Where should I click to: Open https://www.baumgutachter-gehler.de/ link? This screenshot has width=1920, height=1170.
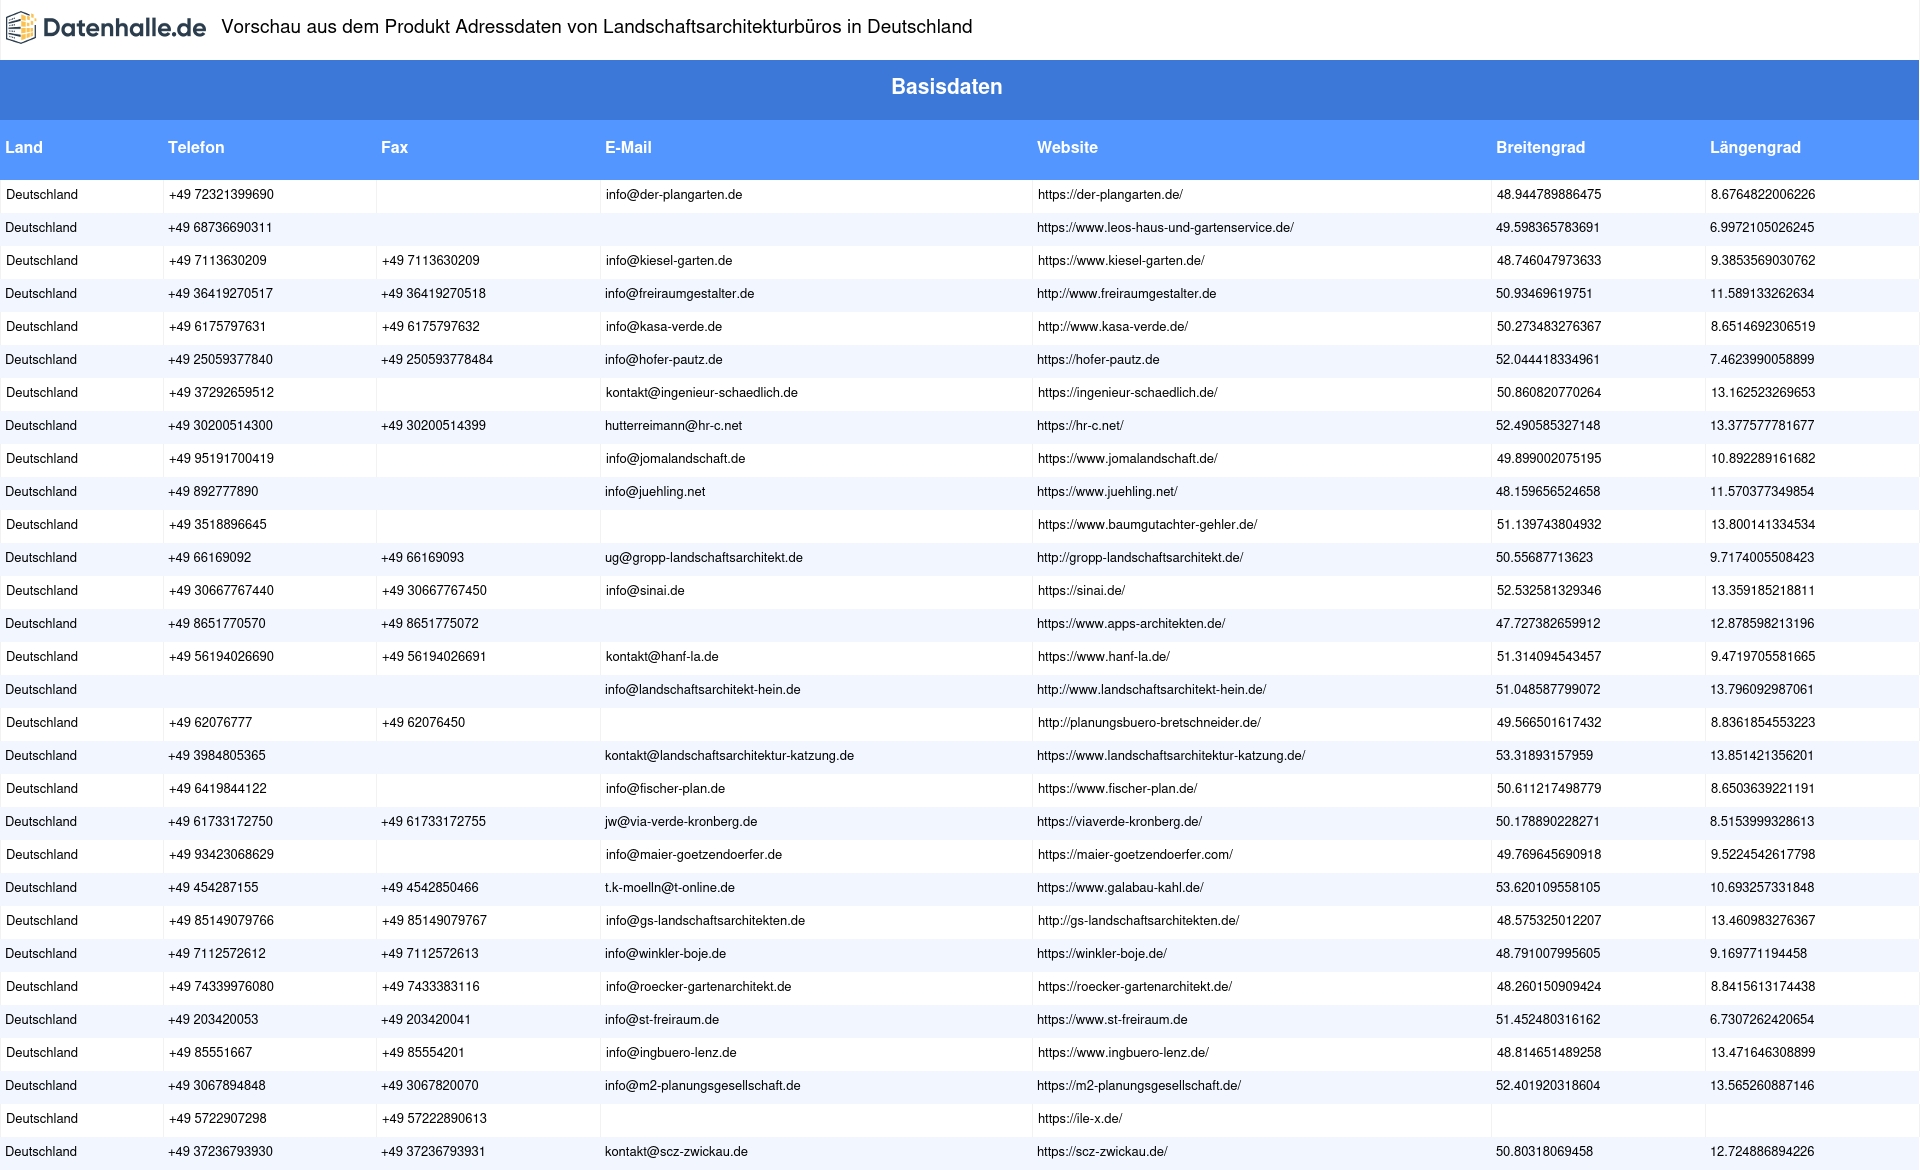coord(1147,525)
